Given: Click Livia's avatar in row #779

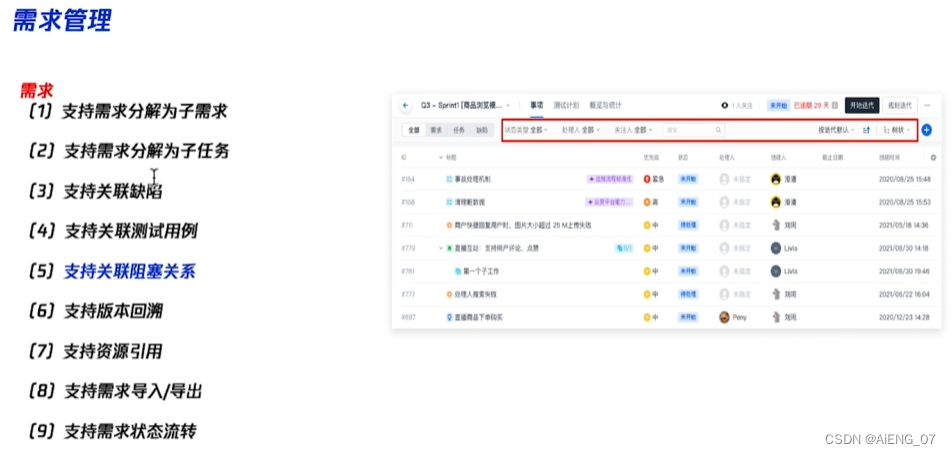Looking at the screenshot, I should coord(775,248).
